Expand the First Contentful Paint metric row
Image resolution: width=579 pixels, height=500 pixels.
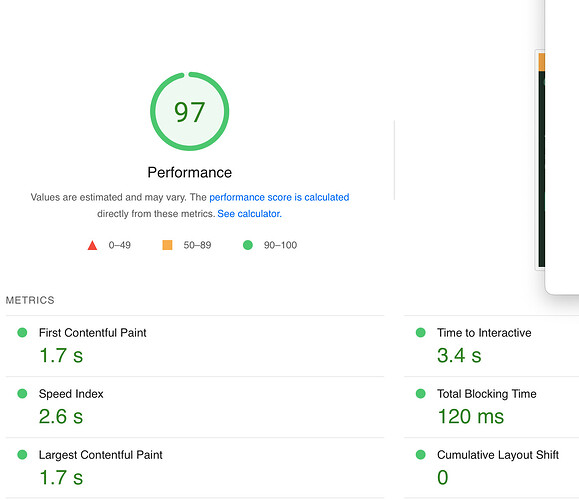195,346
